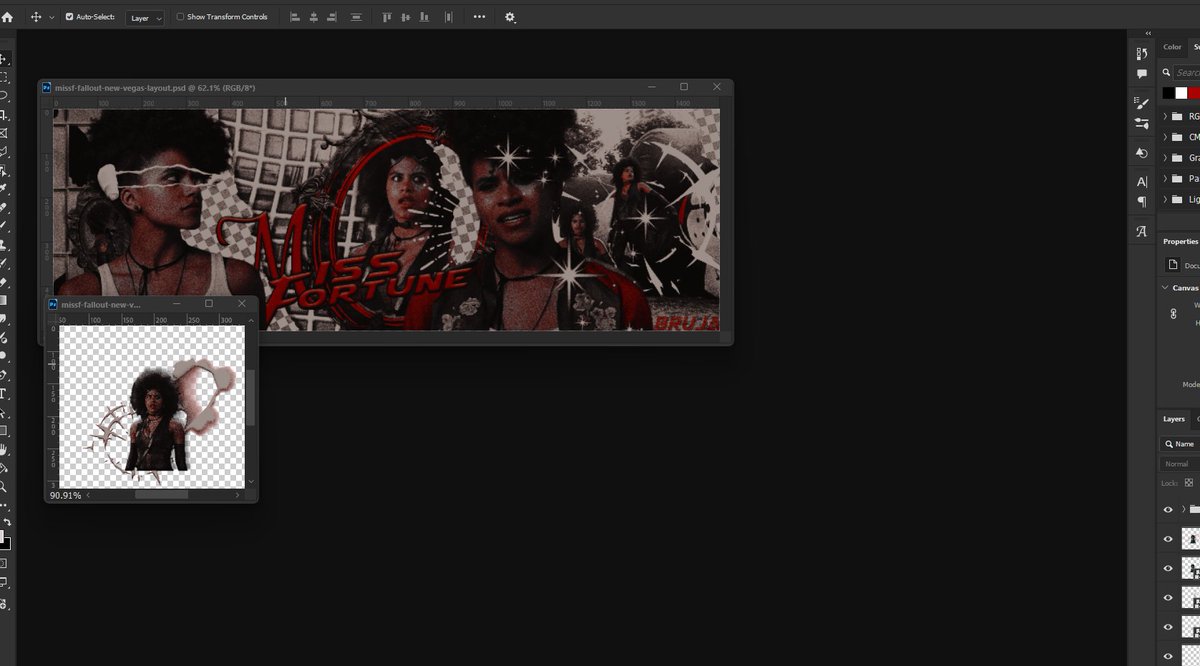Select the Path Selection arrow tool
Screen dimensions: 1200x666
[4, 412]
